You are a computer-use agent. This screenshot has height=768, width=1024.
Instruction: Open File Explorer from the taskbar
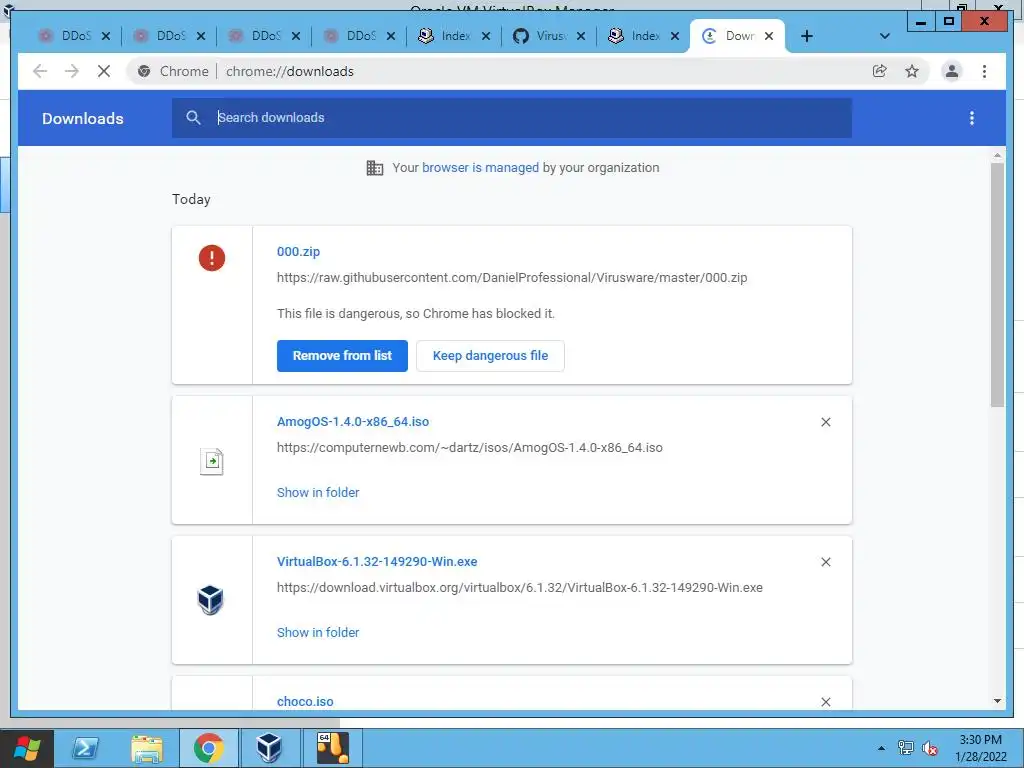point(147,748)
